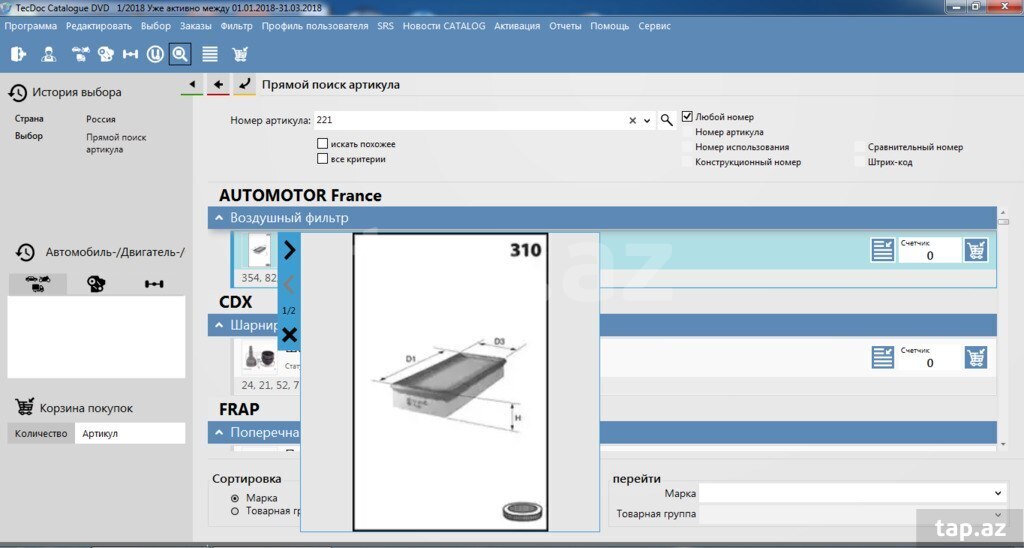This screenshot has width=1024, height=548.
Task: Show the next image in preview popup
Action: coord(289,250)
